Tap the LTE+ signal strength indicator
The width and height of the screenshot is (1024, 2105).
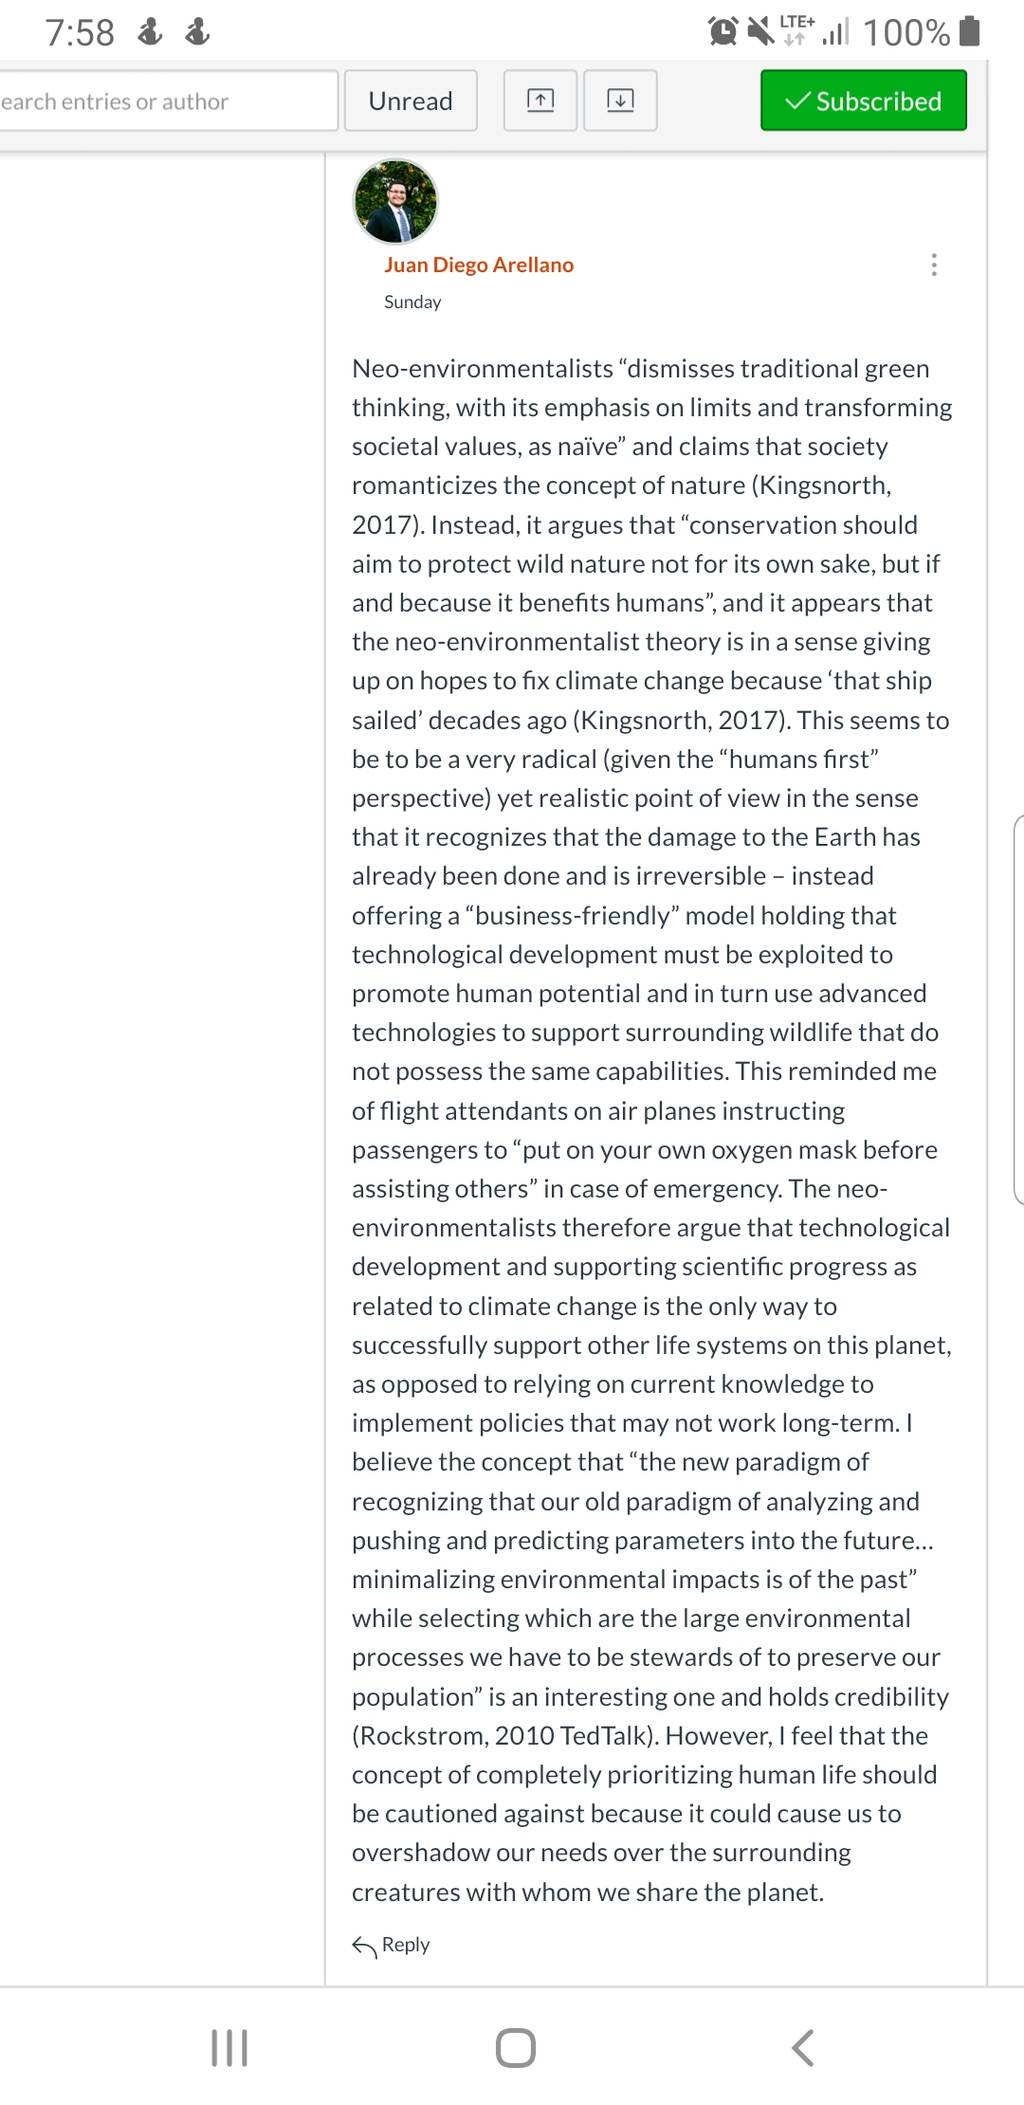point(815,31)
